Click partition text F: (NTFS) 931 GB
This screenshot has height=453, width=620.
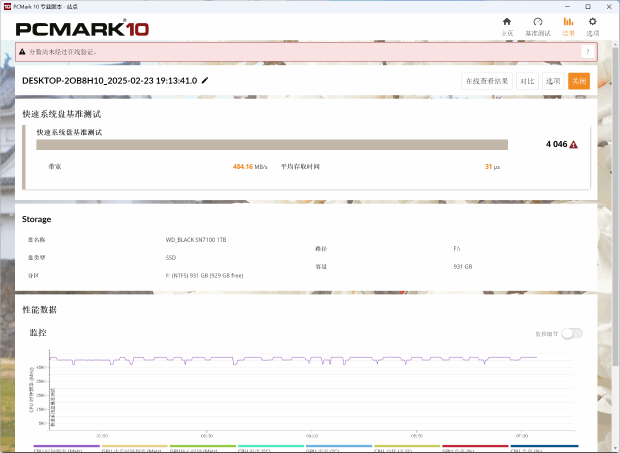pos(204,276)
